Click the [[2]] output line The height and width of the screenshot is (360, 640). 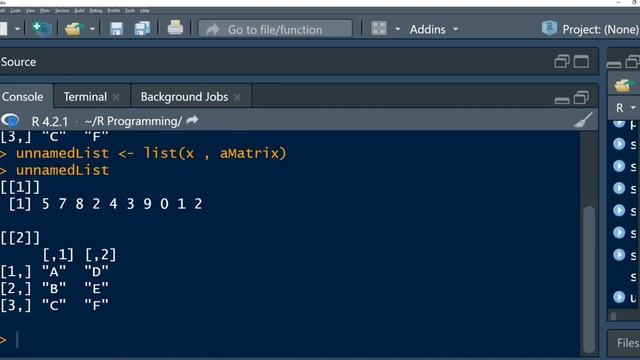[20, 238]
